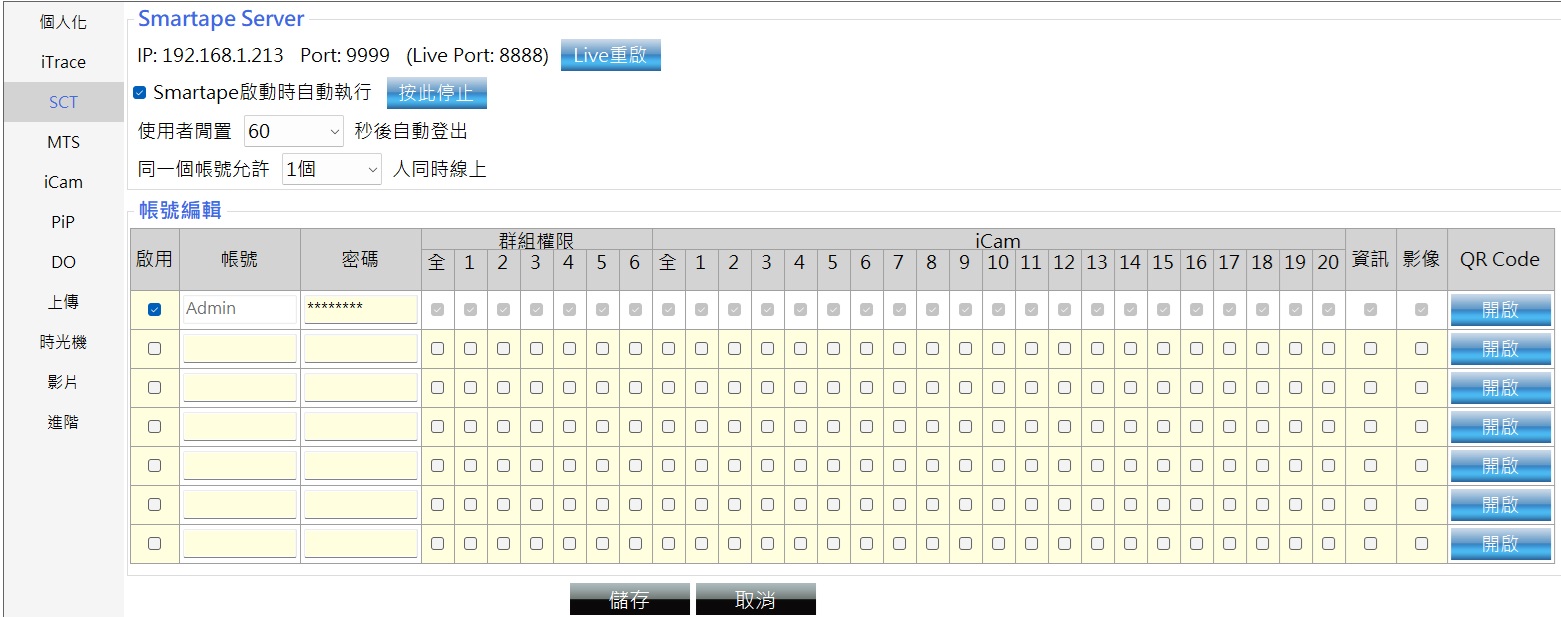Viewport: 1561px width, 617px height.
Task: Open QR Code for the Admin row
Action: (x=1500, y=310)
